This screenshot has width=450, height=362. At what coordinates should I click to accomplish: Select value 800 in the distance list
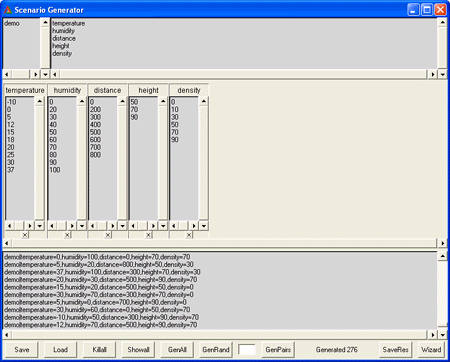[x=95, y=155]
